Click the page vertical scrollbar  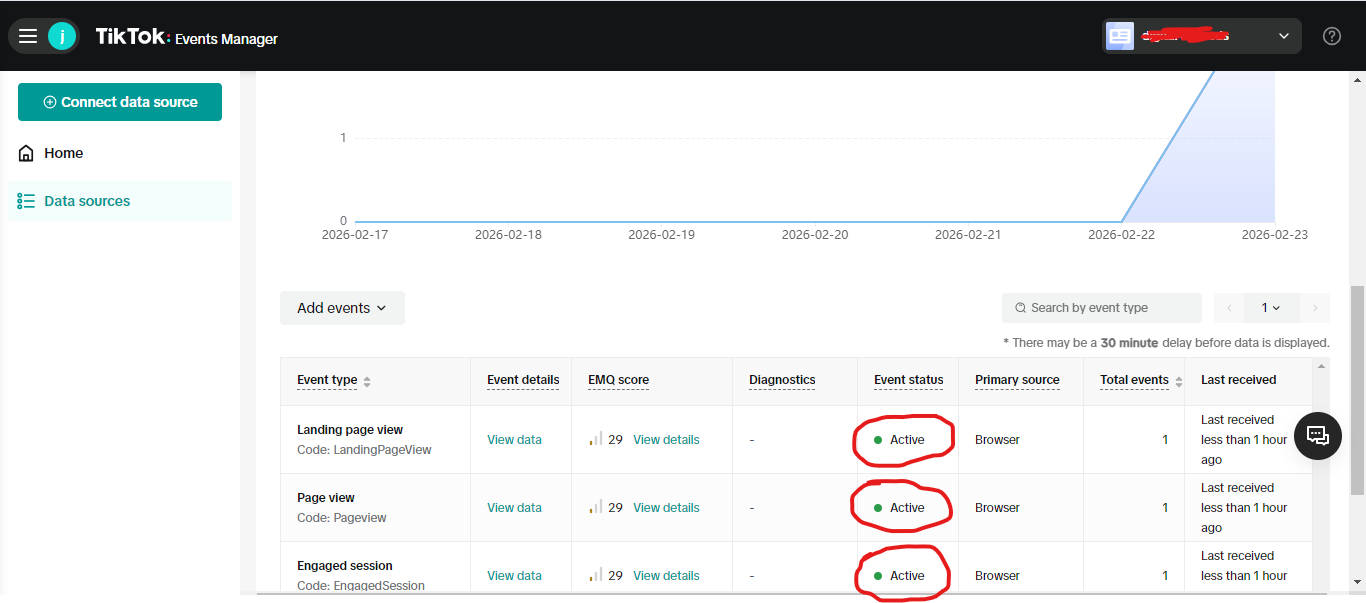[1357, 390]
